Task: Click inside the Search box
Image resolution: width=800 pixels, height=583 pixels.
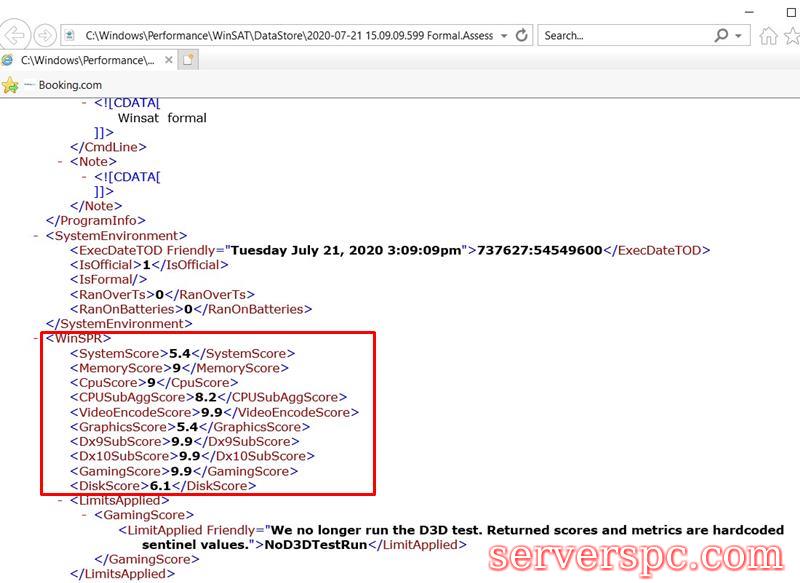Action: (620, 35)
